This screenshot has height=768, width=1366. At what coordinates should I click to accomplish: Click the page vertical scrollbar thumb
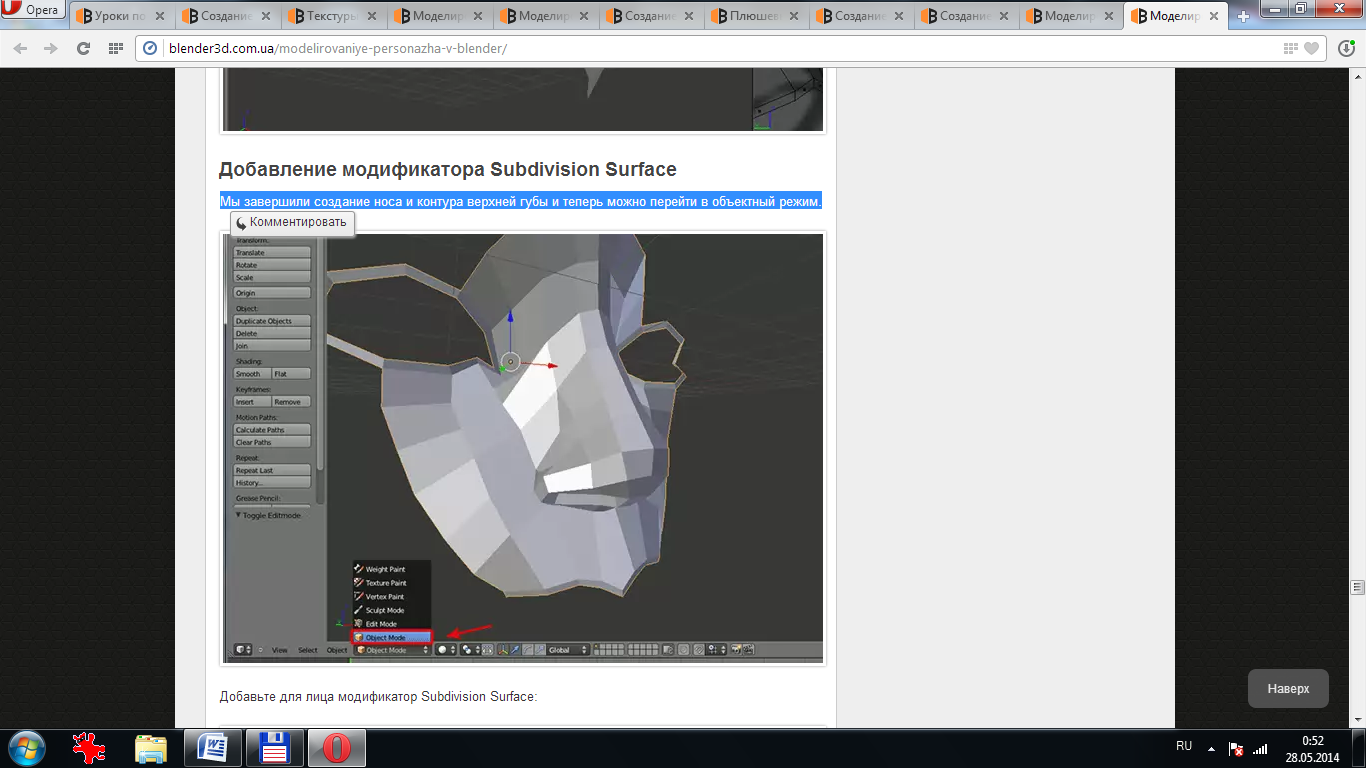click(1357, 587)
